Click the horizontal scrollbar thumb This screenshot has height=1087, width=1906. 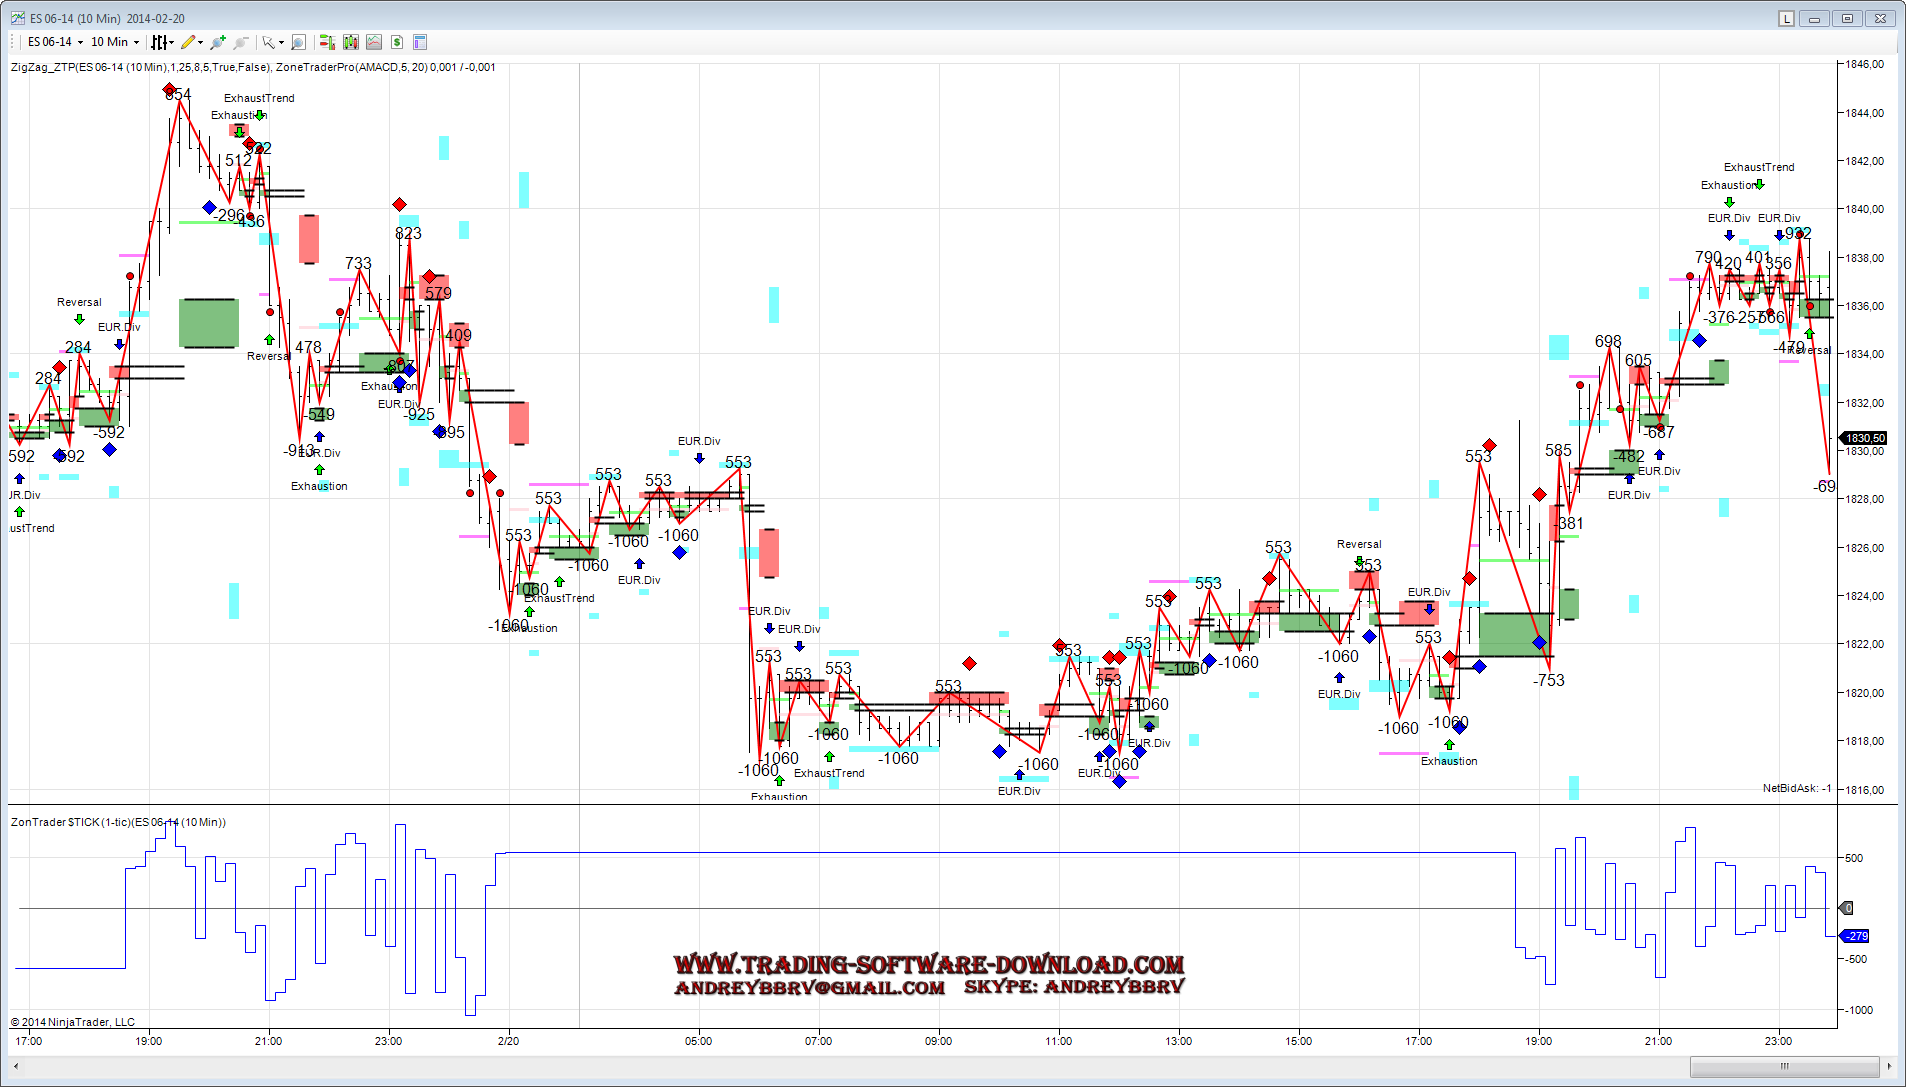tap(1784, 1066)
